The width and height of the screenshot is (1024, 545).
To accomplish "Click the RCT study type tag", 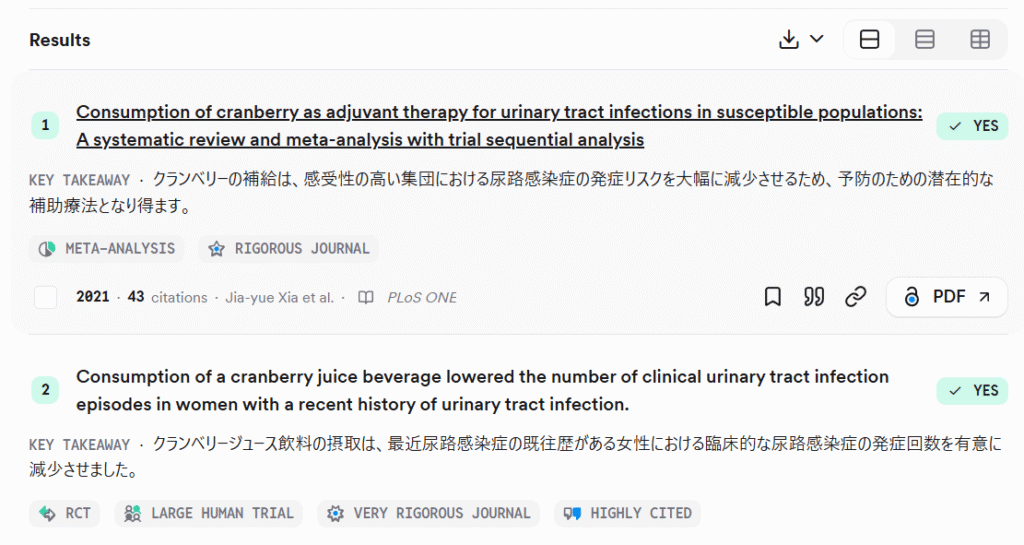I will click(65, 514).
